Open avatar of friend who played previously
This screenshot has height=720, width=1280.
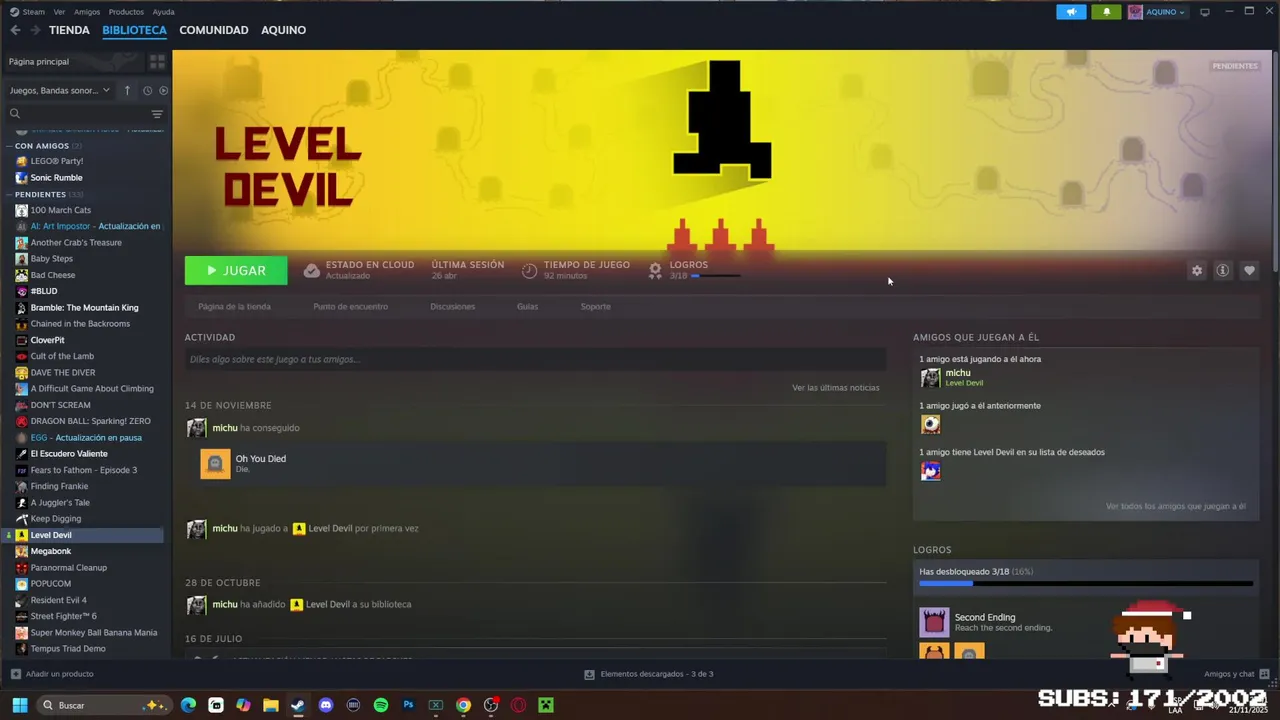(931, 425)
